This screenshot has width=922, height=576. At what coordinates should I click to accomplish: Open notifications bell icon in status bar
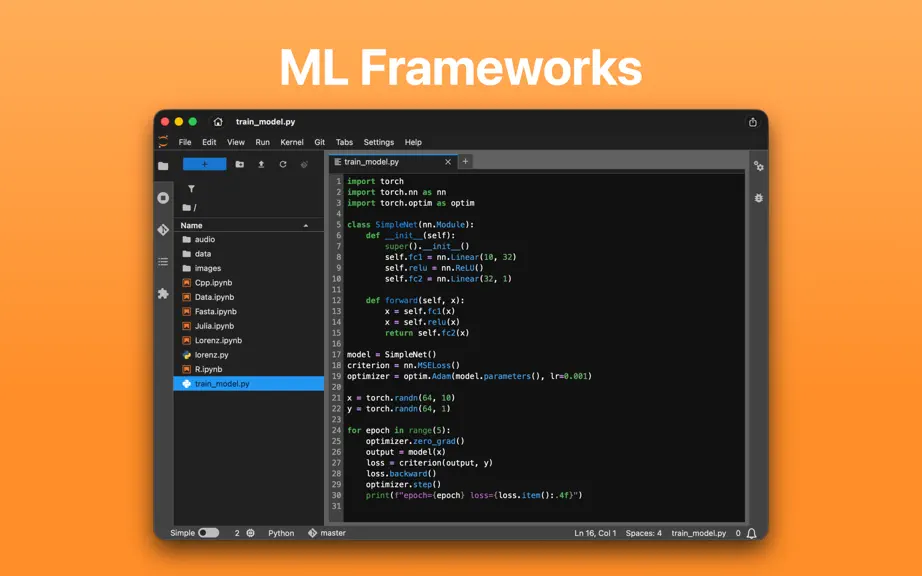tap(751, 533)
